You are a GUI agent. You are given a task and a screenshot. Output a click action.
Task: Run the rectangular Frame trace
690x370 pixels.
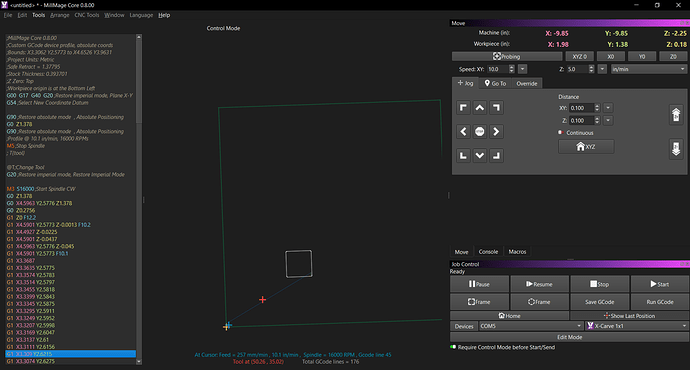point(479,302)
